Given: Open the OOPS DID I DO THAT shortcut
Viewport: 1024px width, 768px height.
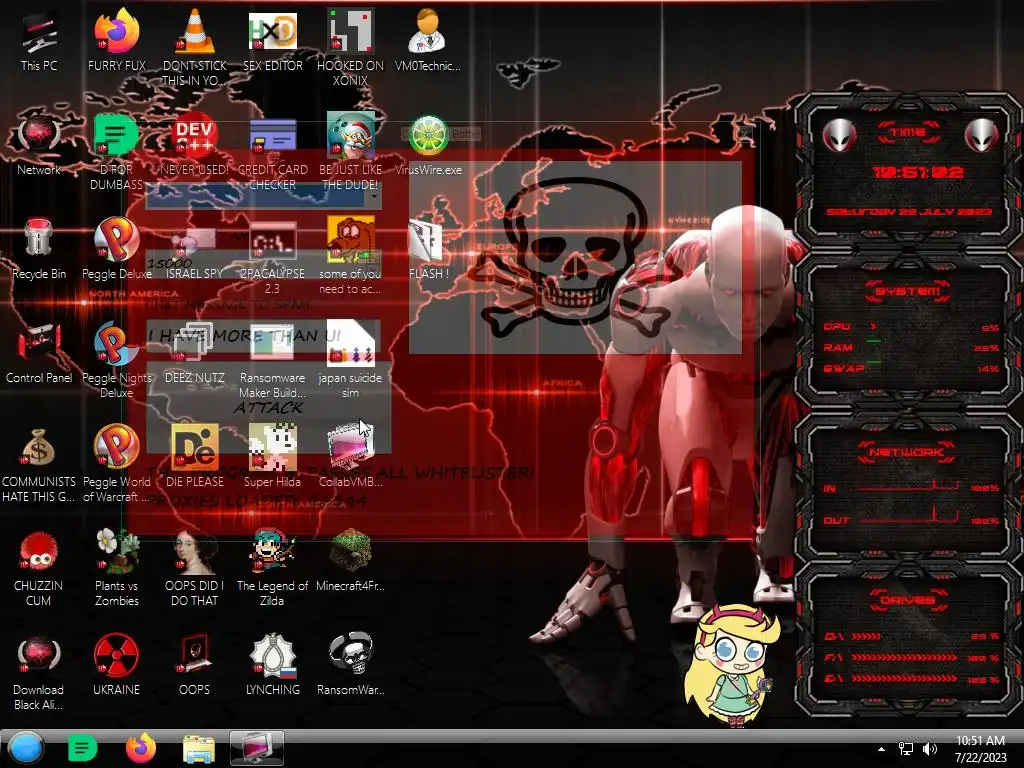Looking at the screenshot, I should [x=195, y=568].
